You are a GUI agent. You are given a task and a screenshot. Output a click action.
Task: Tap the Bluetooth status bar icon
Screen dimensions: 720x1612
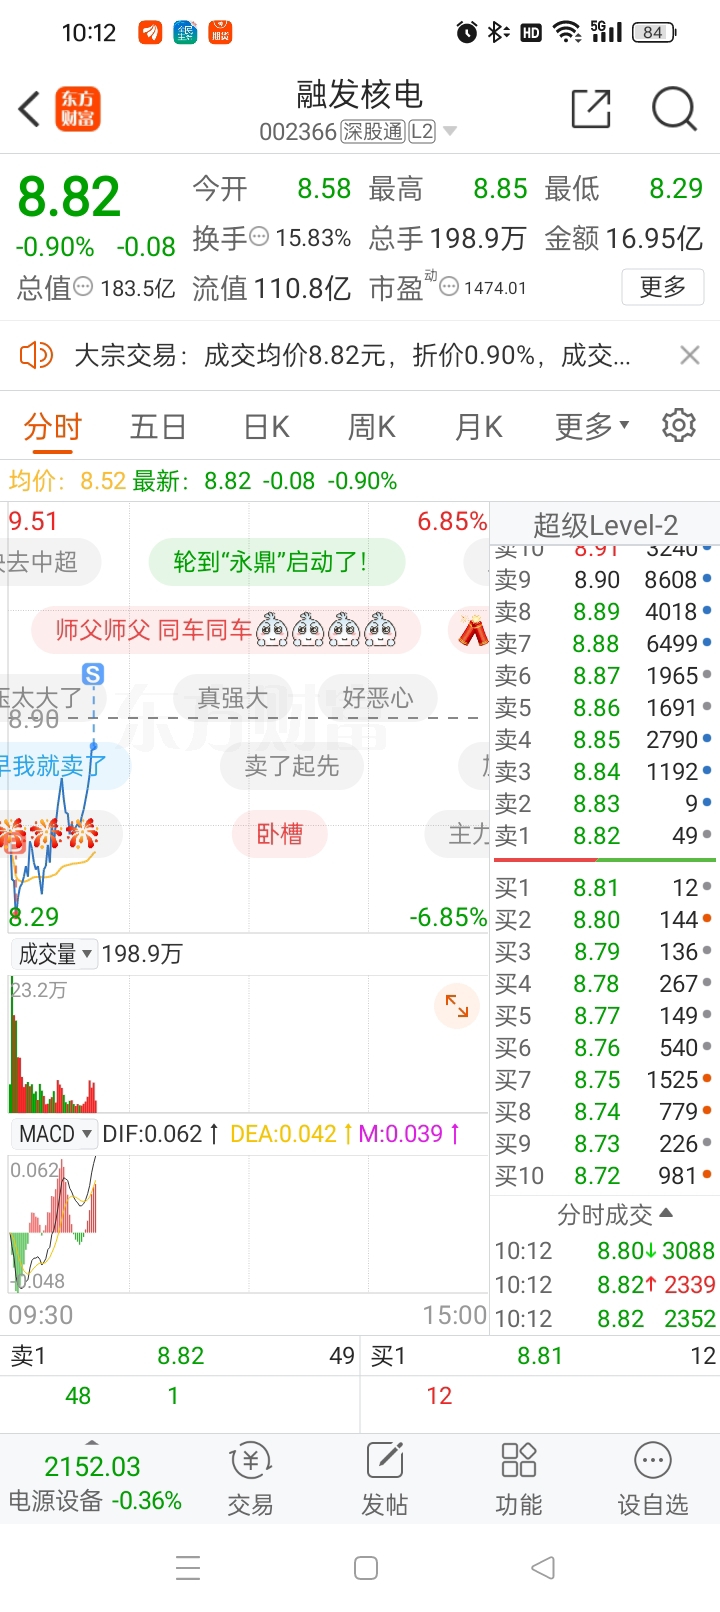(498, 33)
